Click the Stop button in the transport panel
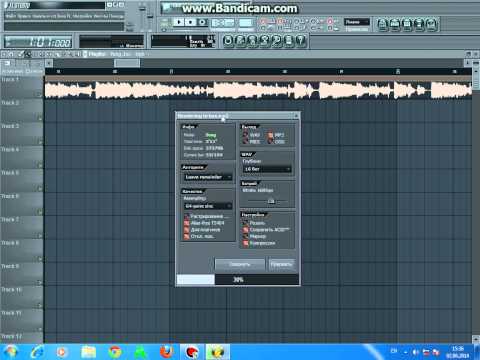The height and width of the screenshot is (360, 480). [x=191, y=22]
